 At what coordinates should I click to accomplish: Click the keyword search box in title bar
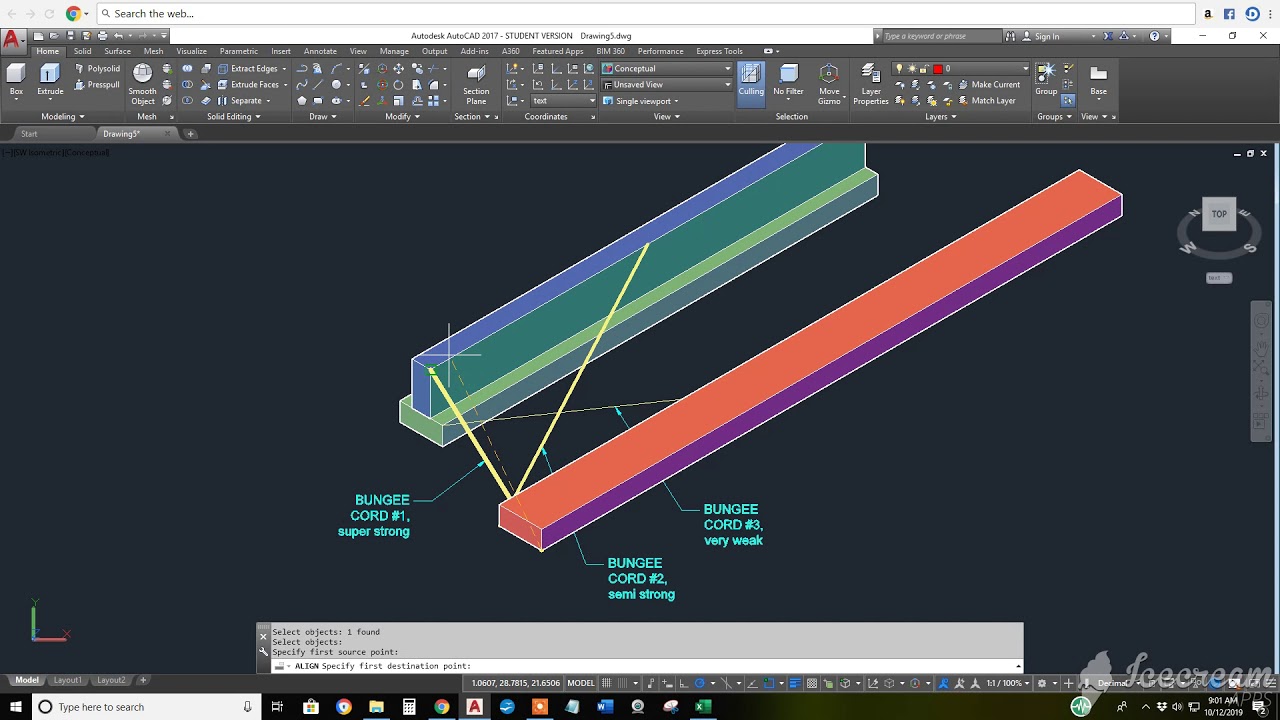click(940, 36)
